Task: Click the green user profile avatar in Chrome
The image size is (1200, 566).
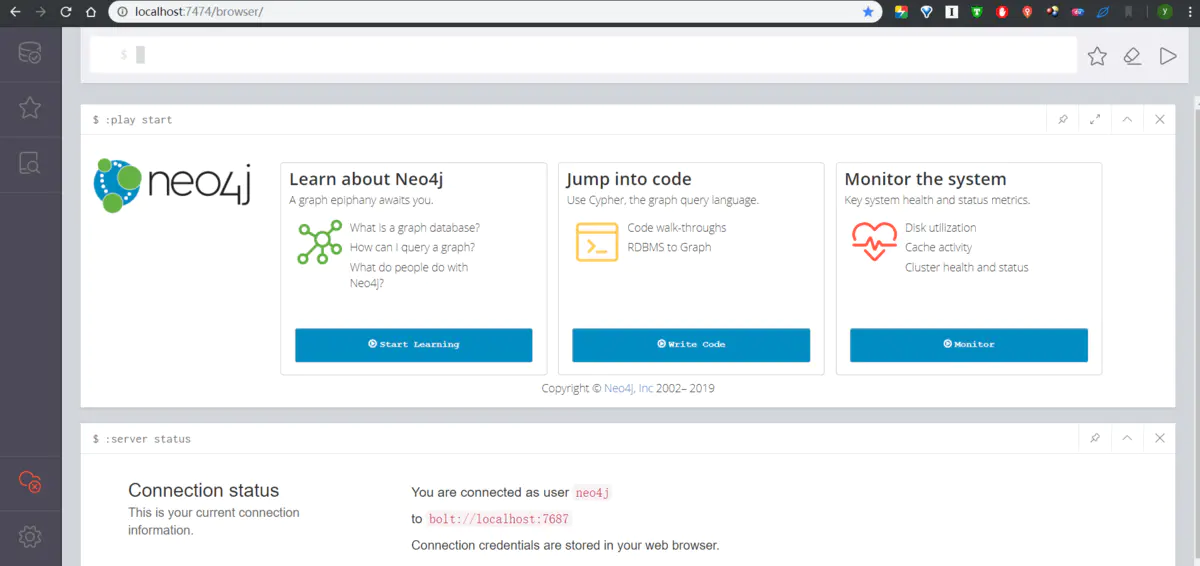Action: (1165, 12)
